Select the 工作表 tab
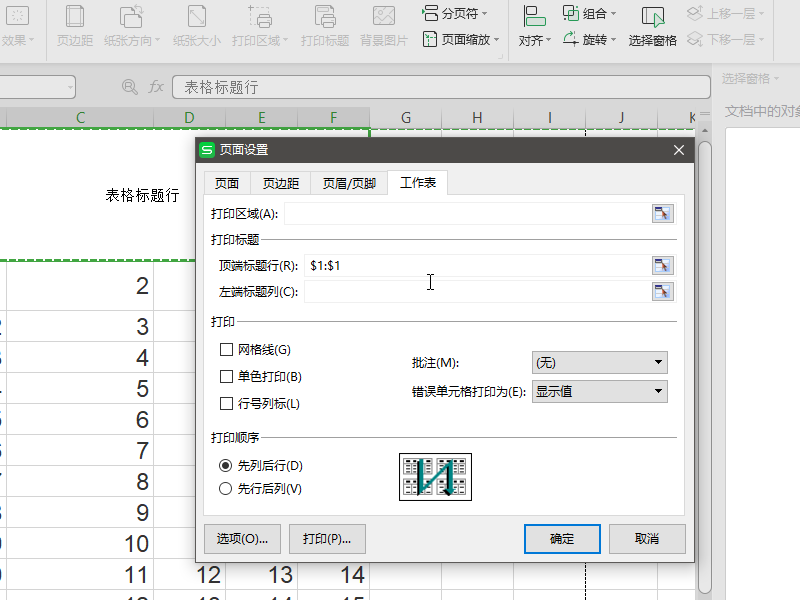This screenshot has height=600, width=800. (x=418, y=183)
